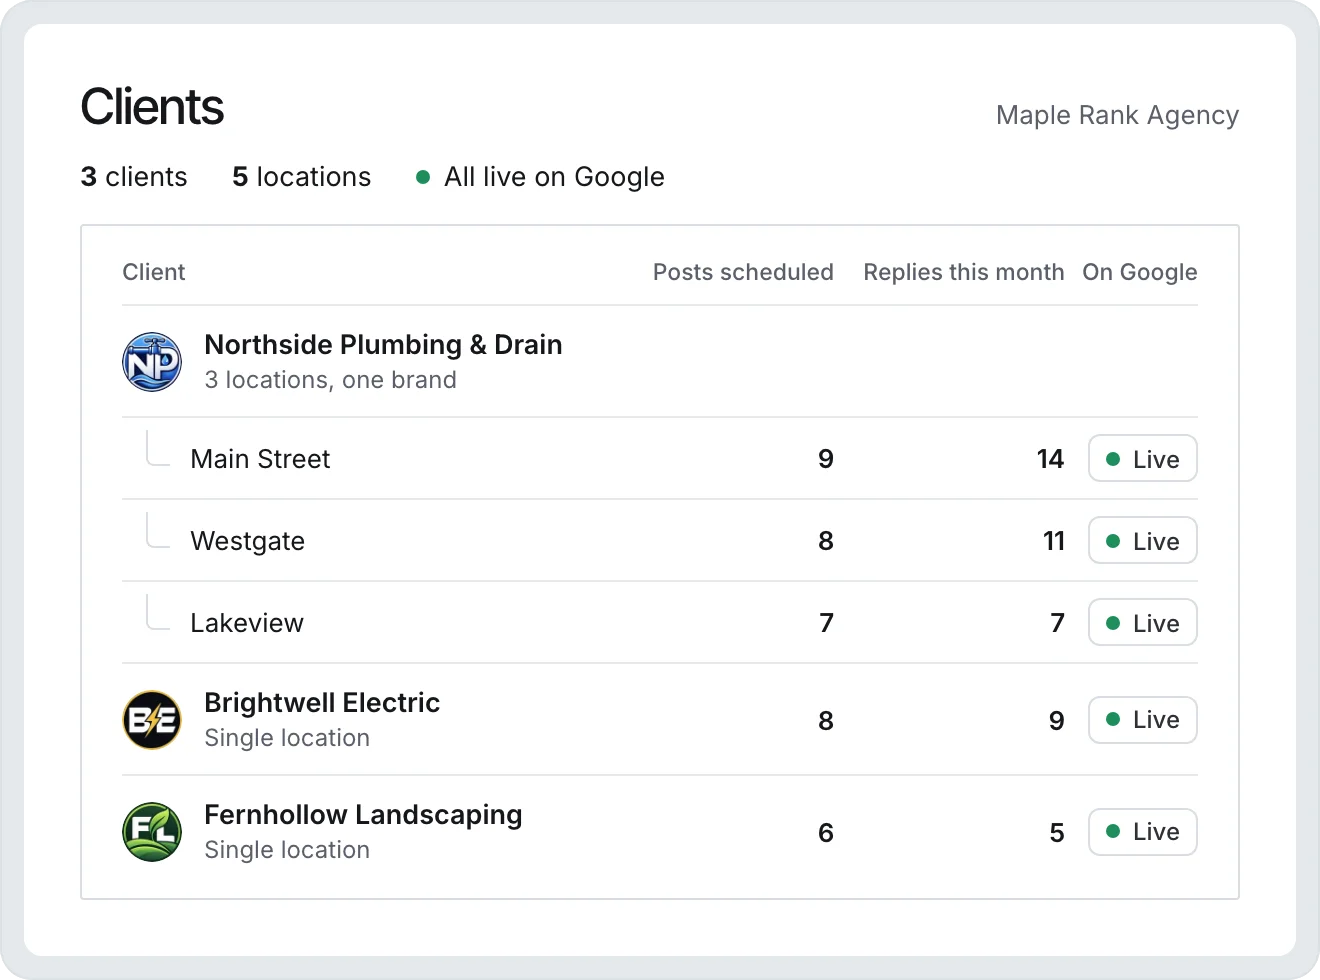Open the Fernhollow Landscaping client name
This screenshot has width=1320, height=980.
pos(363,815)
